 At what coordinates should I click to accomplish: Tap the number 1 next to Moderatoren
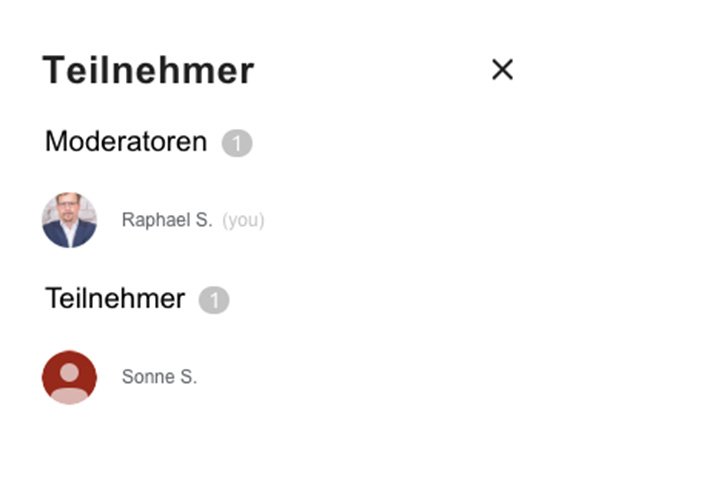(237, 144)
